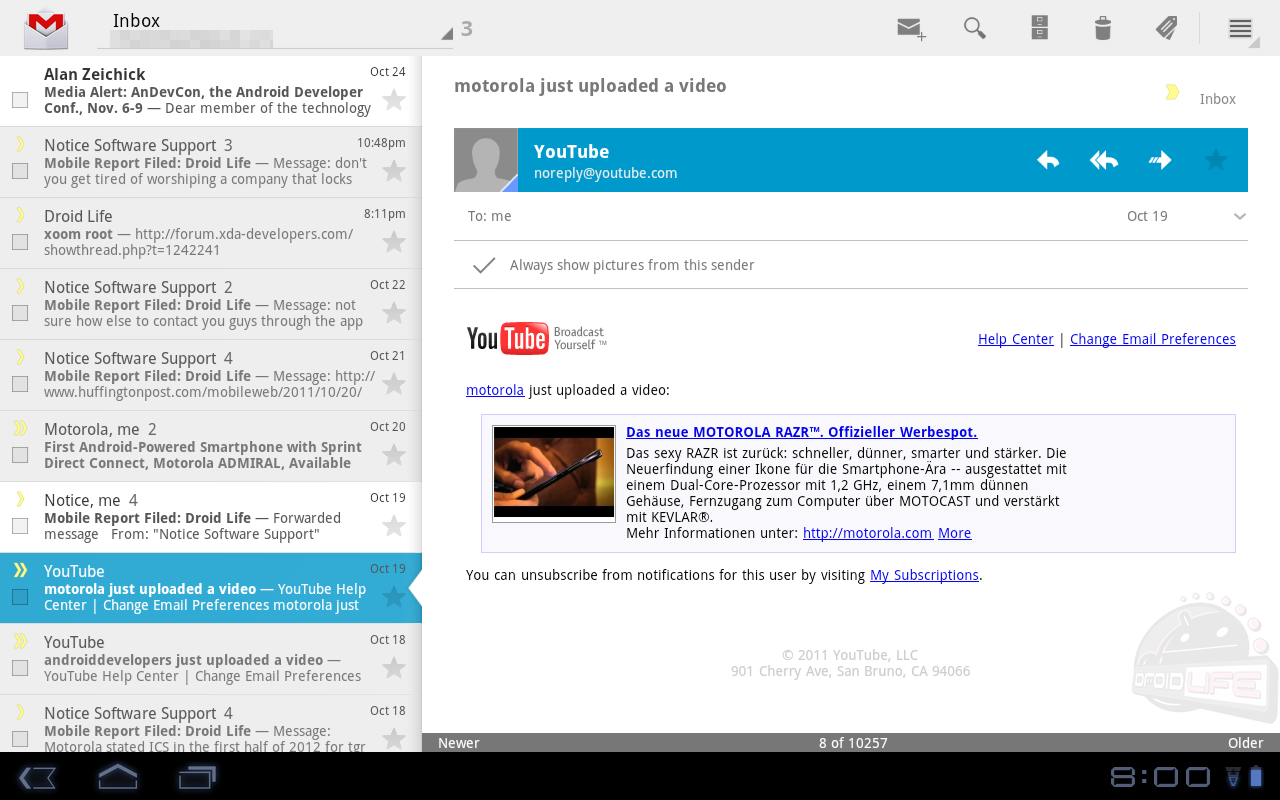Viewport: 1280px width, 800px height.
Task: Open the labels tag icon
Action: click(1166, 28)
